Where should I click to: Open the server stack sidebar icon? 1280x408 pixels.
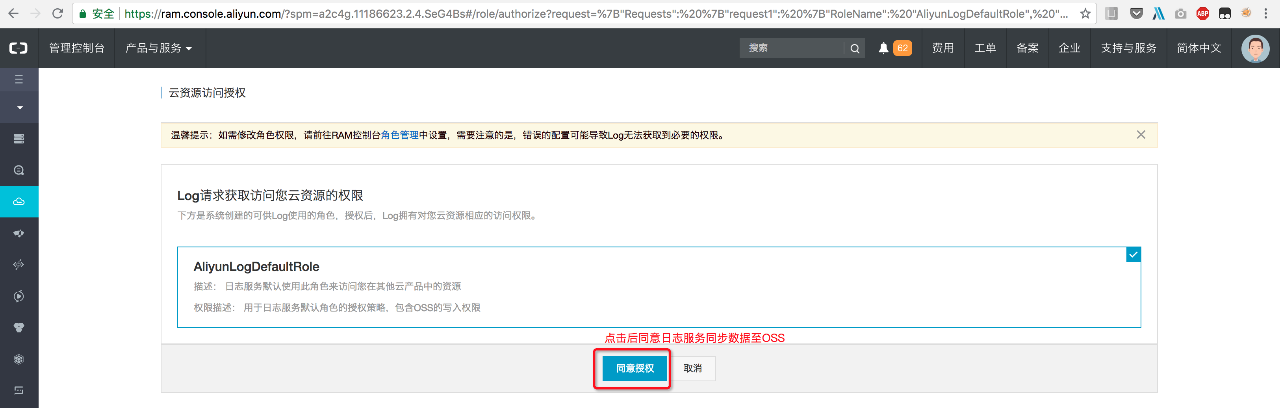pyautogui.click(x=19, y=137)
